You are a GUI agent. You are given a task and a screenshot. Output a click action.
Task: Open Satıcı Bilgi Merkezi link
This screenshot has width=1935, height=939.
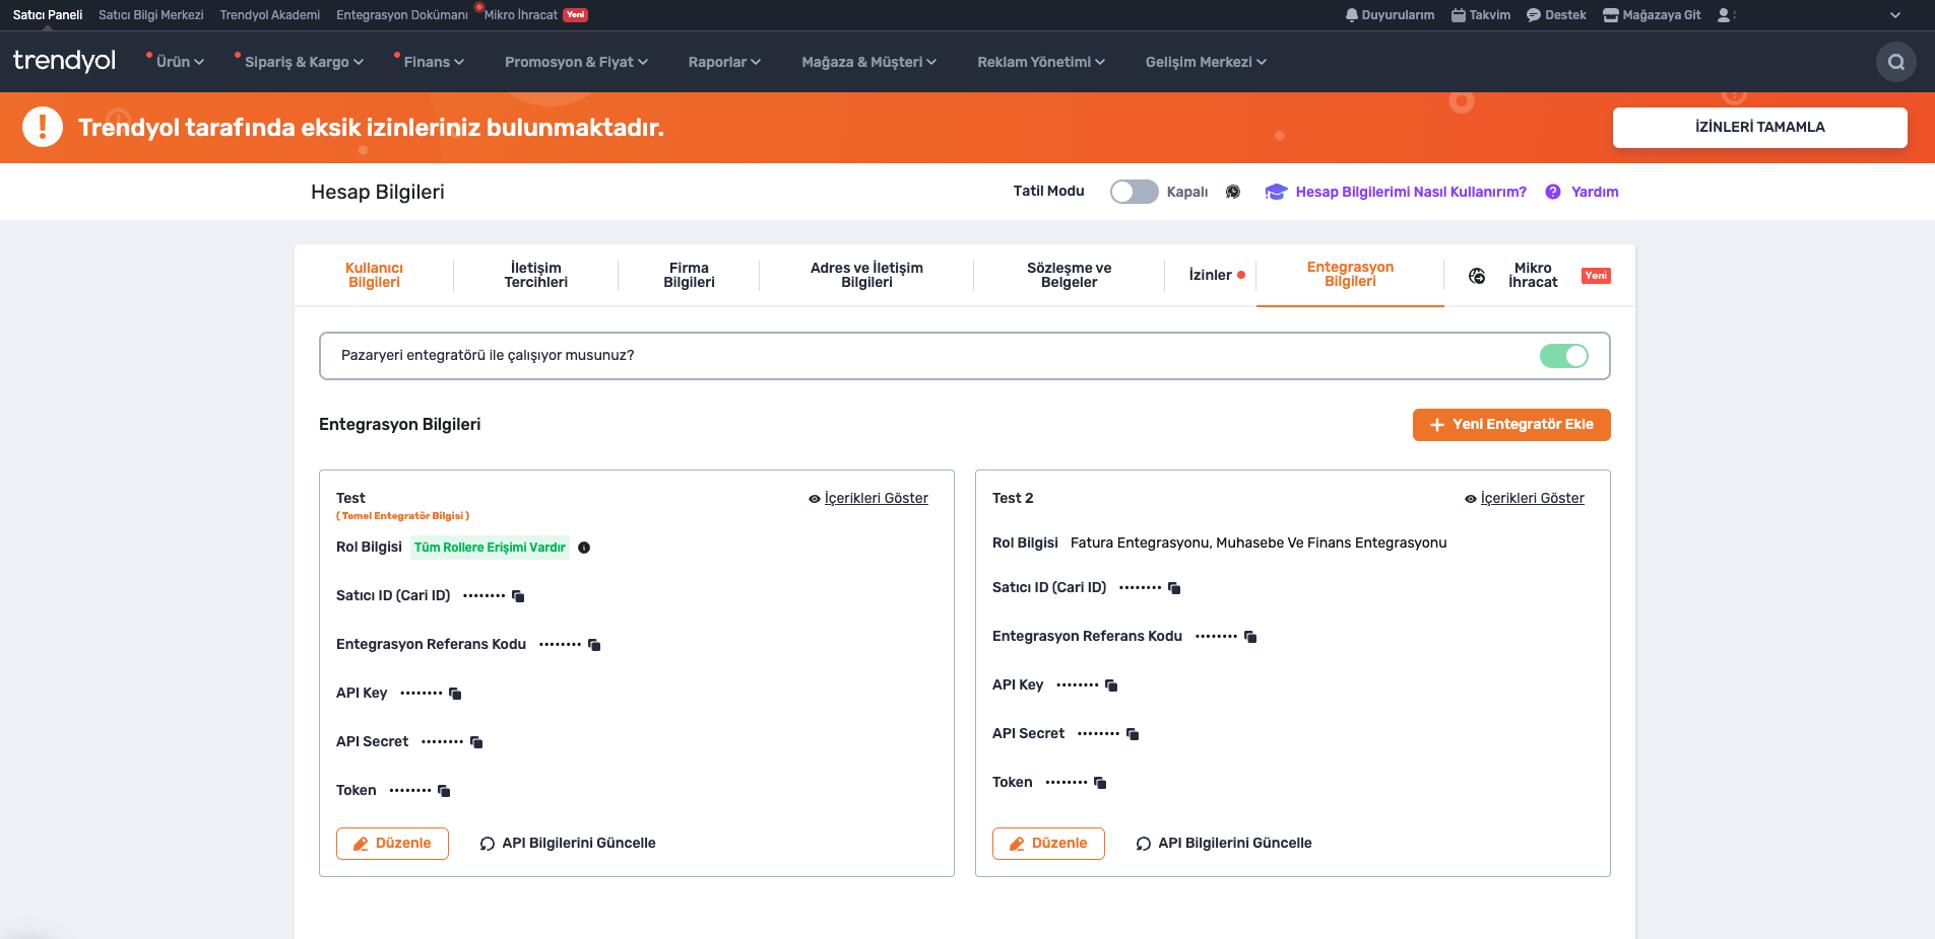point(151,15)
